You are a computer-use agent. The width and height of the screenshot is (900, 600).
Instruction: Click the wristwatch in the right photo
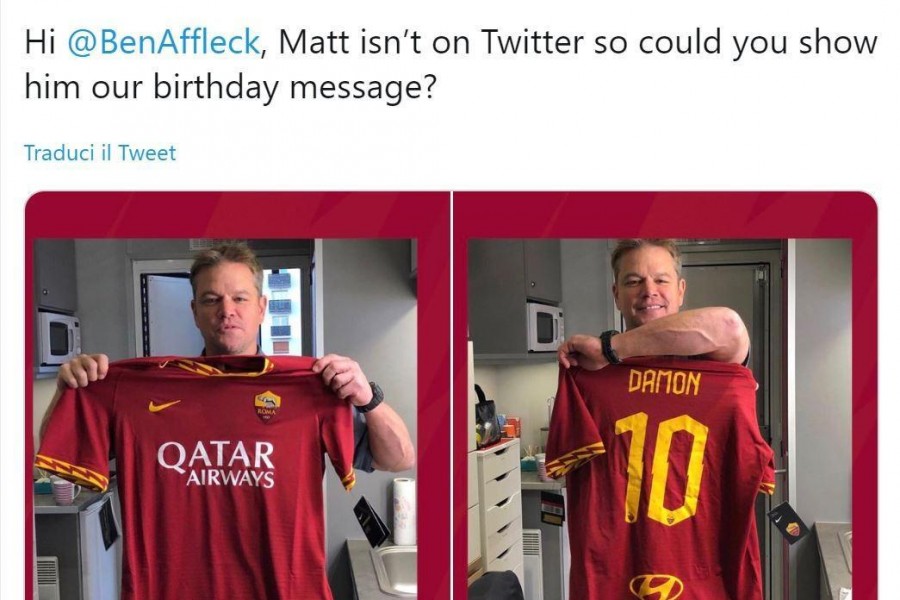tap(610, 346)
